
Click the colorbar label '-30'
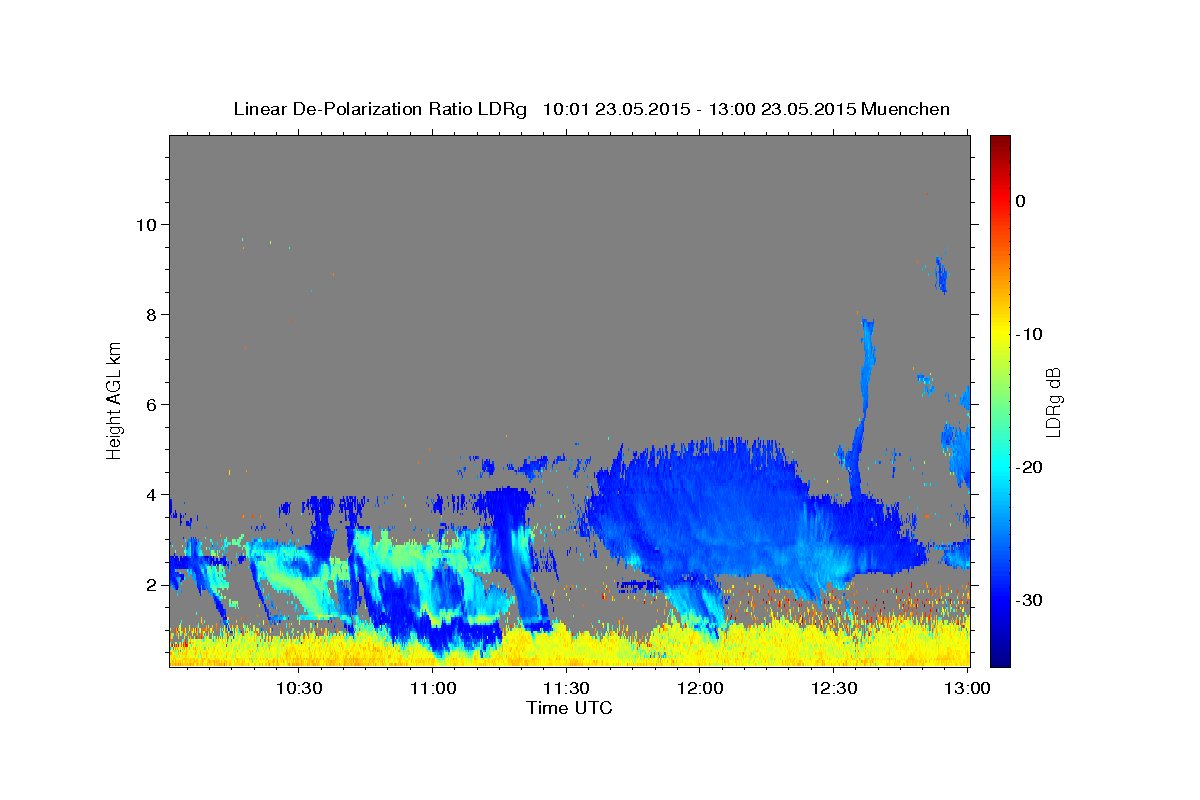click(1030, 600)
